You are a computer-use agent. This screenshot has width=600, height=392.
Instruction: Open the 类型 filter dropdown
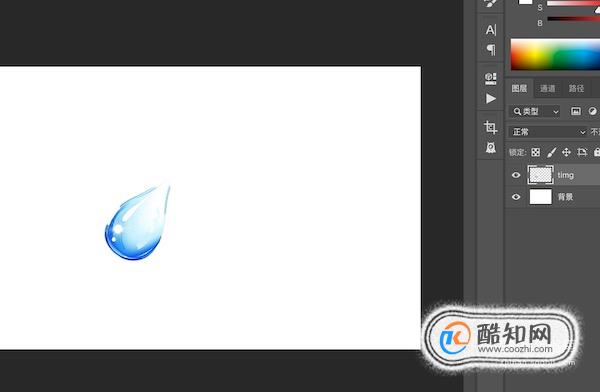click(x=535, y=111)
